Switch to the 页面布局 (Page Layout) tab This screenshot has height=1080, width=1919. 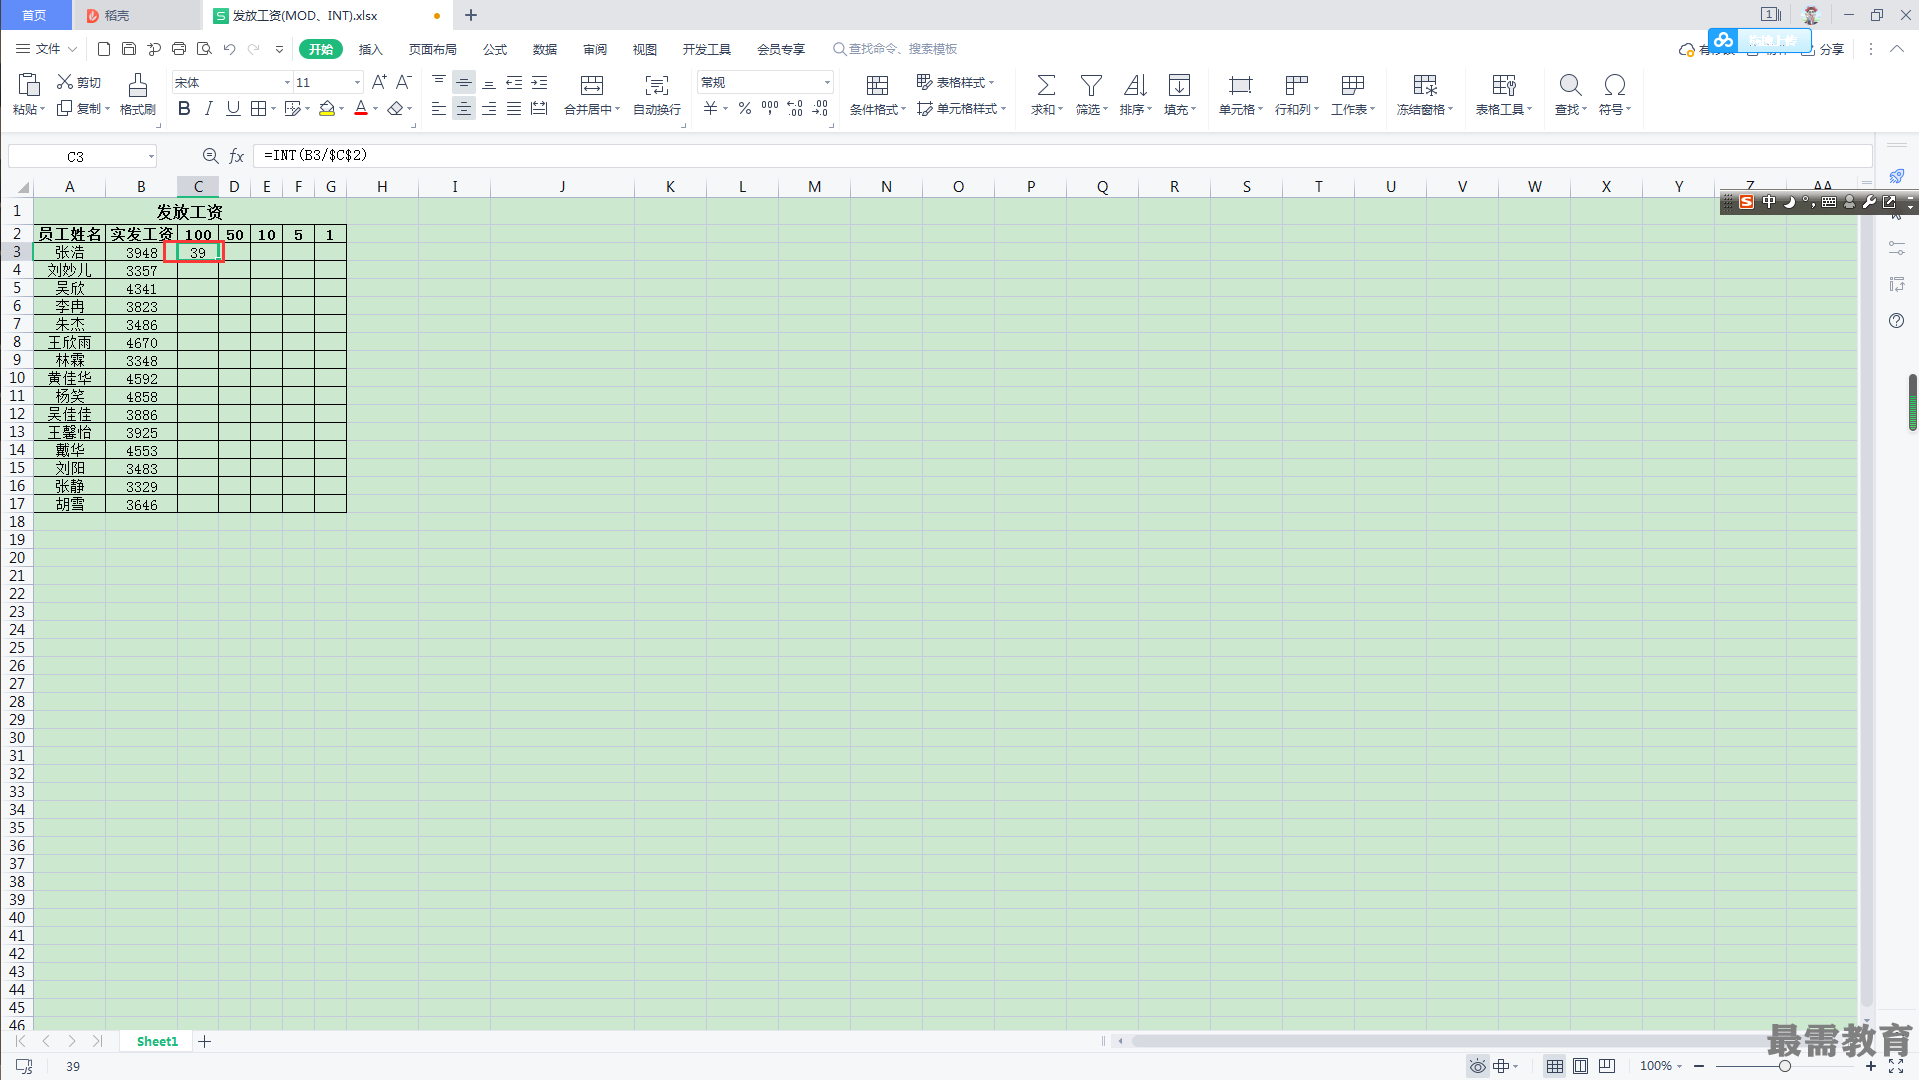pyautogui.click(x=433, y=49)
